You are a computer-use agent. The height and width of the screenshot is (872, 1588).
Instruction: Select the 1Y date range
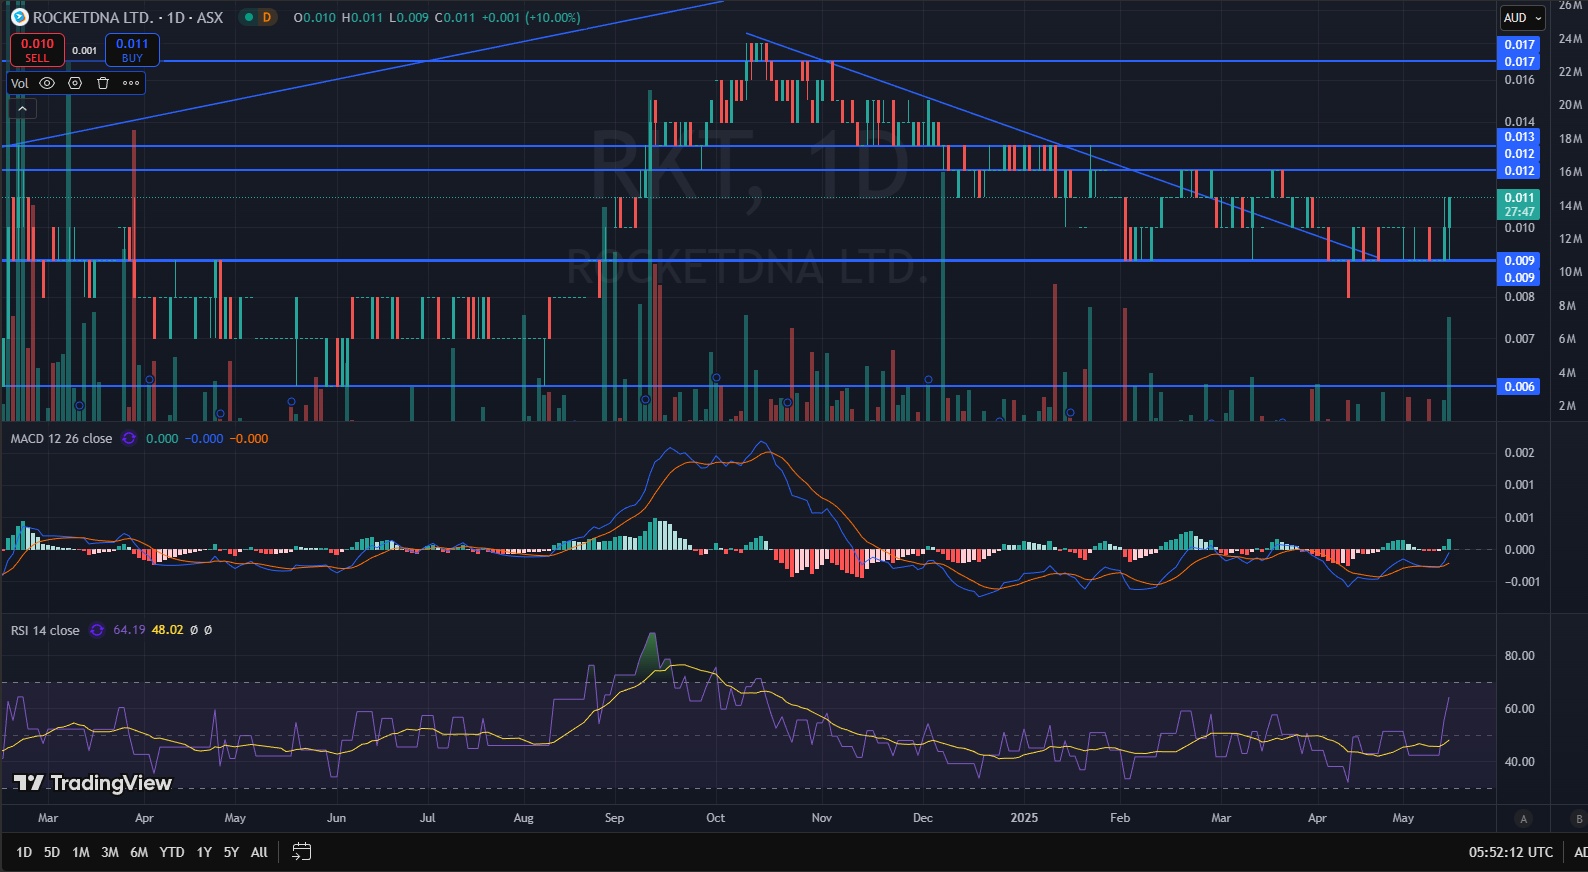coord(204,852)
